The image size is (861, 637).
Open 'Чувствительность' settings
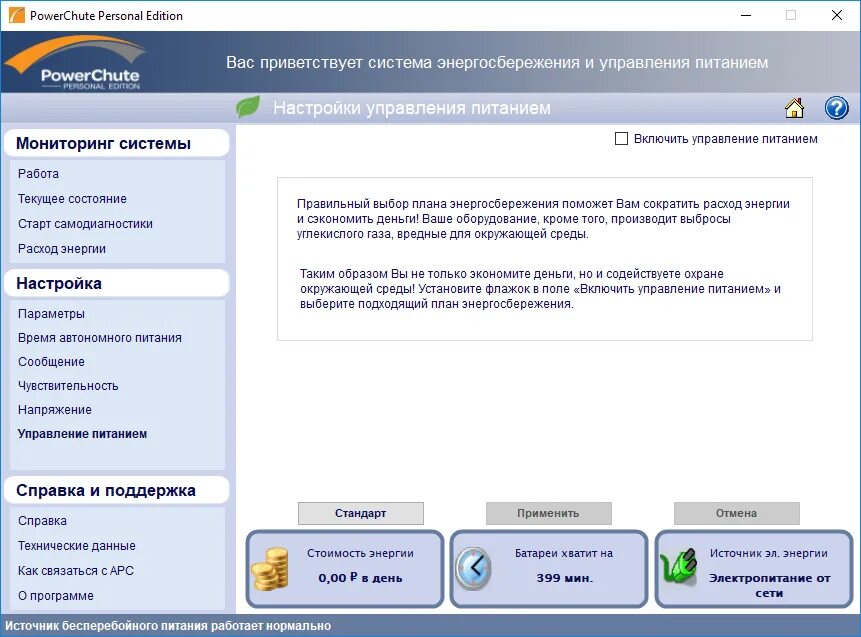(x=68, y=386)
